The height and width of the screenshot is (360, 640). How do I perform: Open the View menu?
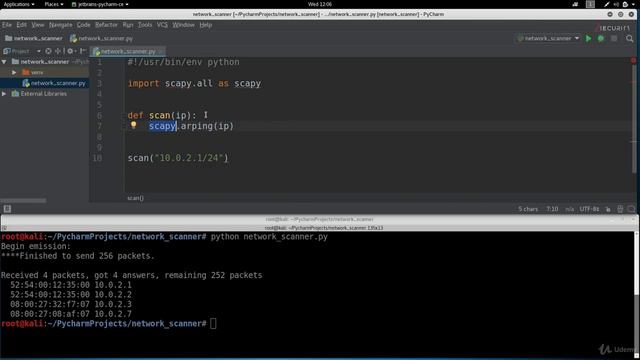tap(38, 25)
